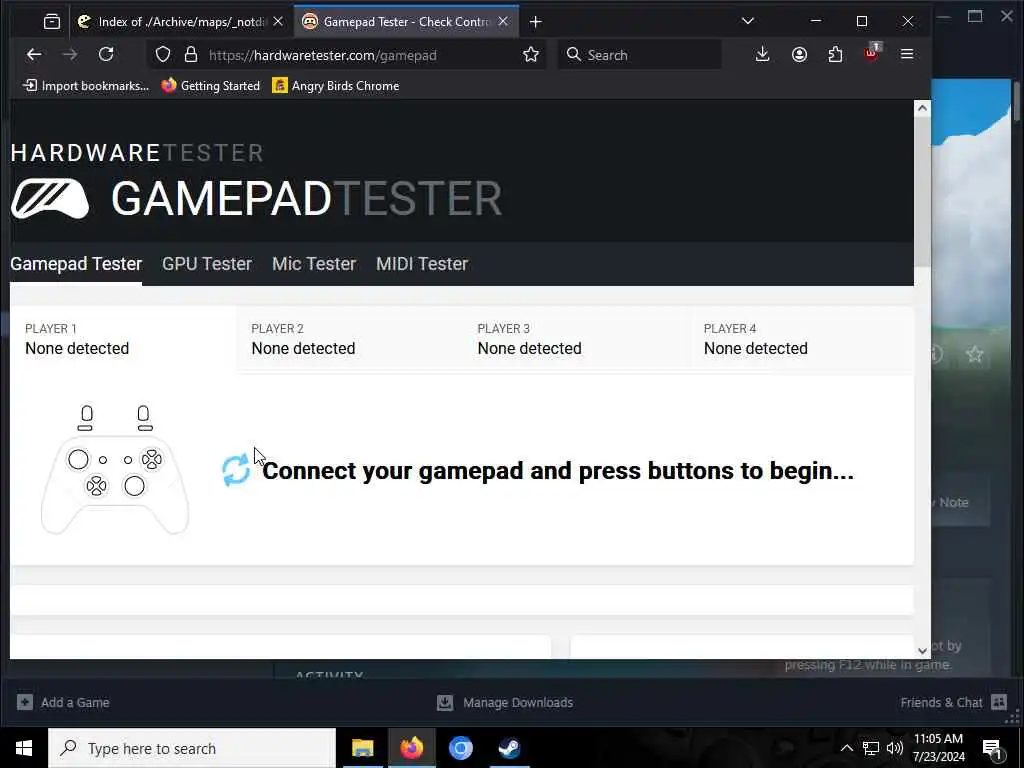Screen dimensions: 1024x768
Task: Open the Windows Start menu
Action: (24, 748)
